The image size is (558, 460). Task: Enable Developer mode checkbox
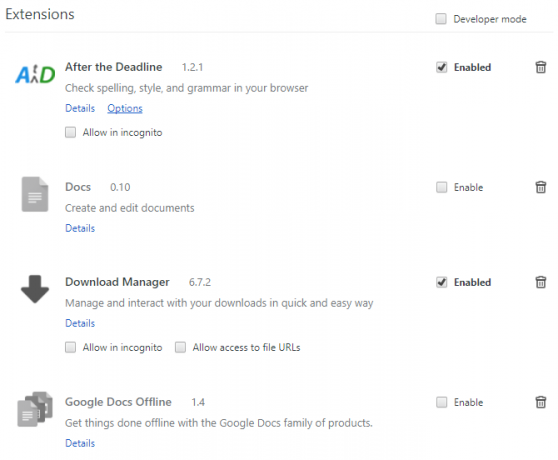[x=441, y=18]
